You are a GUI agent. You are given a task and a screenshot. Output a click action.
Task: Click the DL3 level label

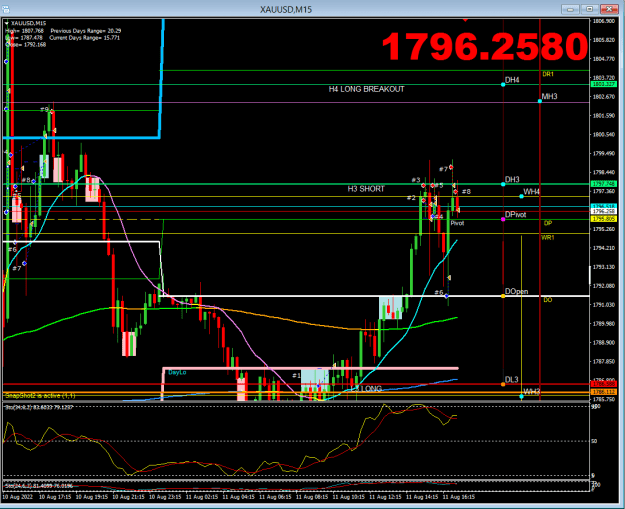tap(511, 379)
